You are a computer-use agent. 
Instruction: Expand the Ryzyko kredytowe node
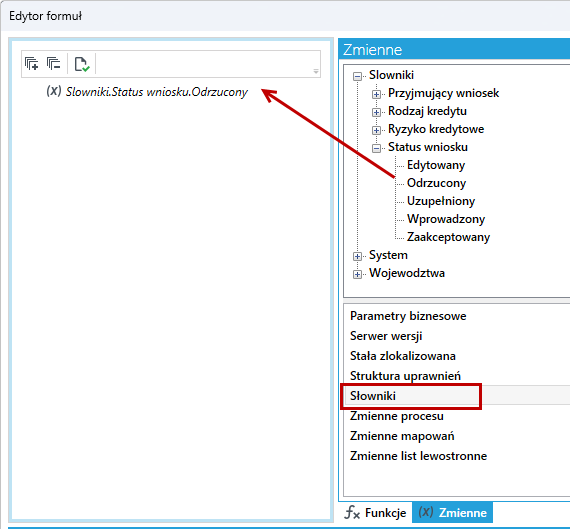click(376, 130)
